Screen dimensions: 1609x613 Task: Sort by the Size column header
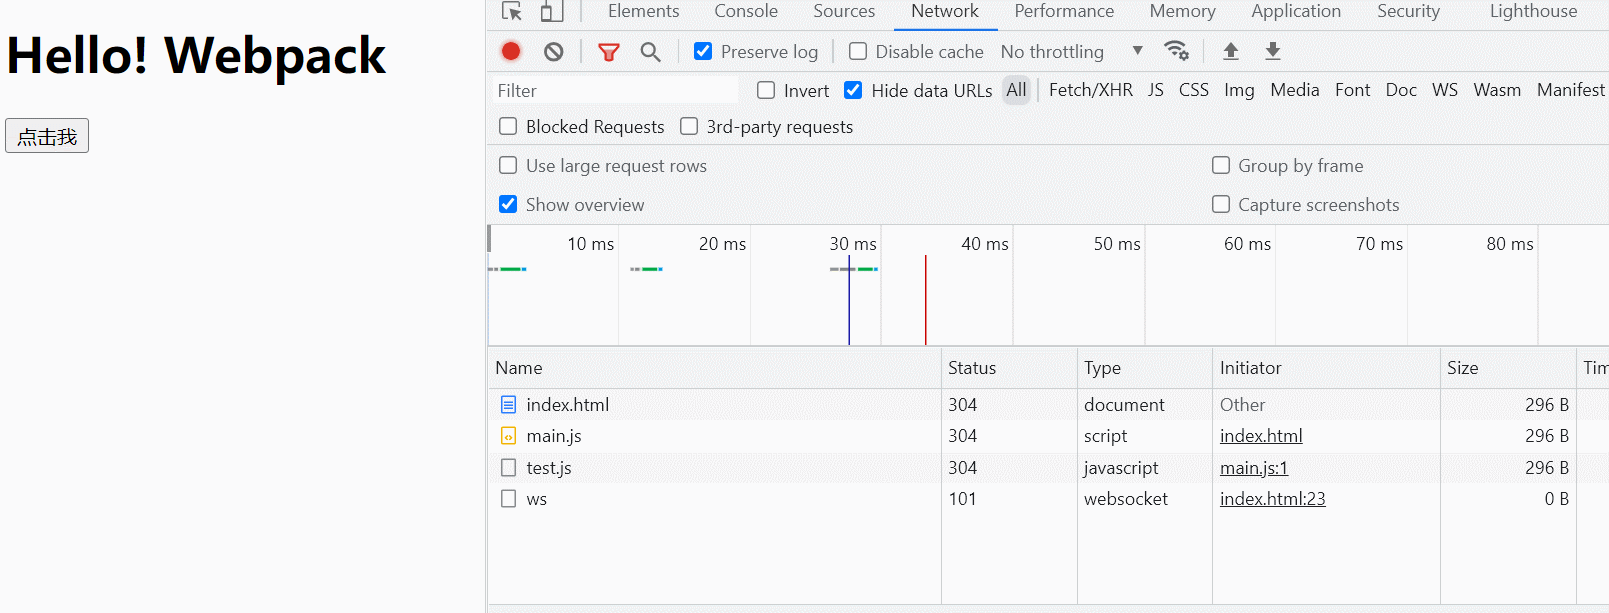point(1508,368)
